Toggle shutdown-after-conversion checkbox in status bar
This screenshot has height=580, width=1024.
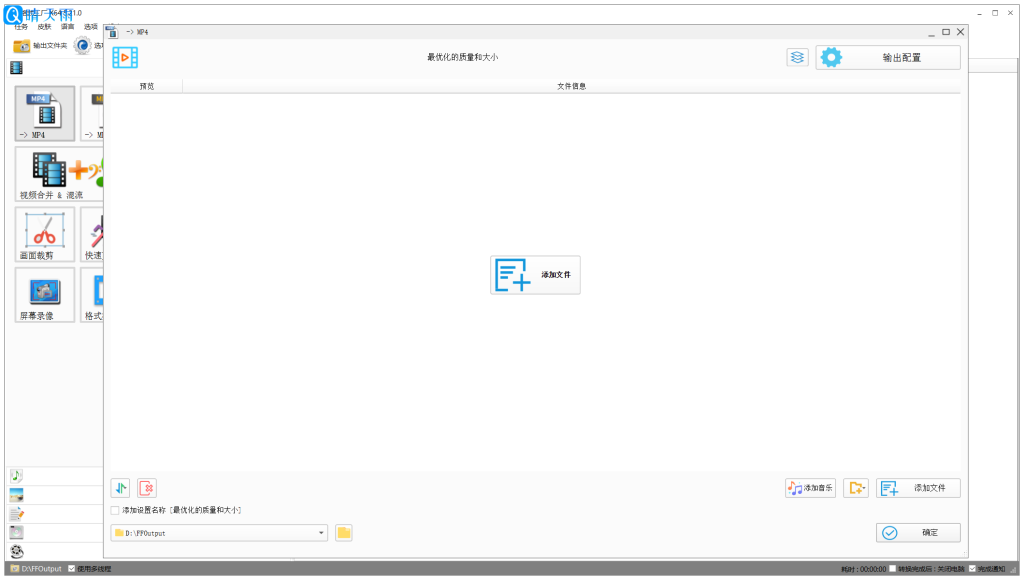coord(893,569)
